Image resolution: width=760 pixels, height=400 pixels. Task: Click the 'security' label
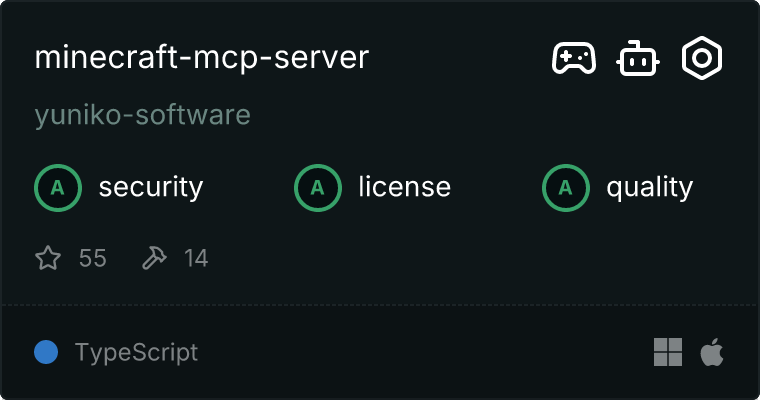point(151,187)
